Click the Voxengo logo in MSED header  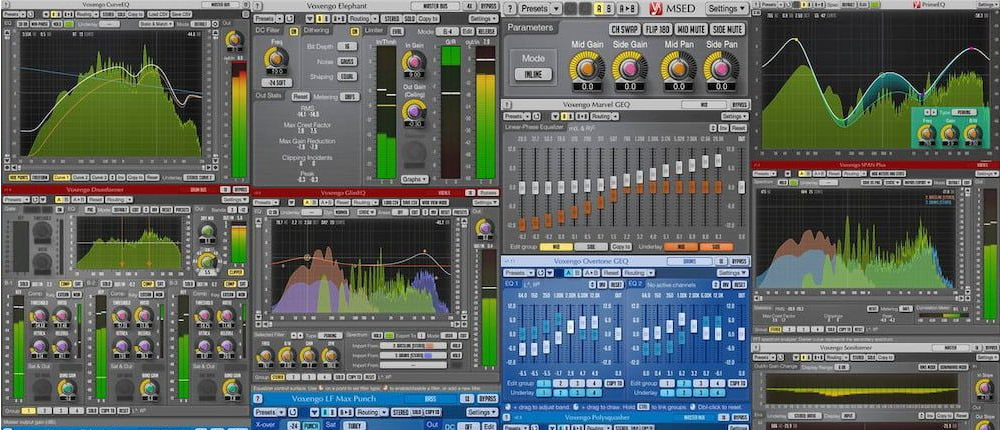pos(655,9)
